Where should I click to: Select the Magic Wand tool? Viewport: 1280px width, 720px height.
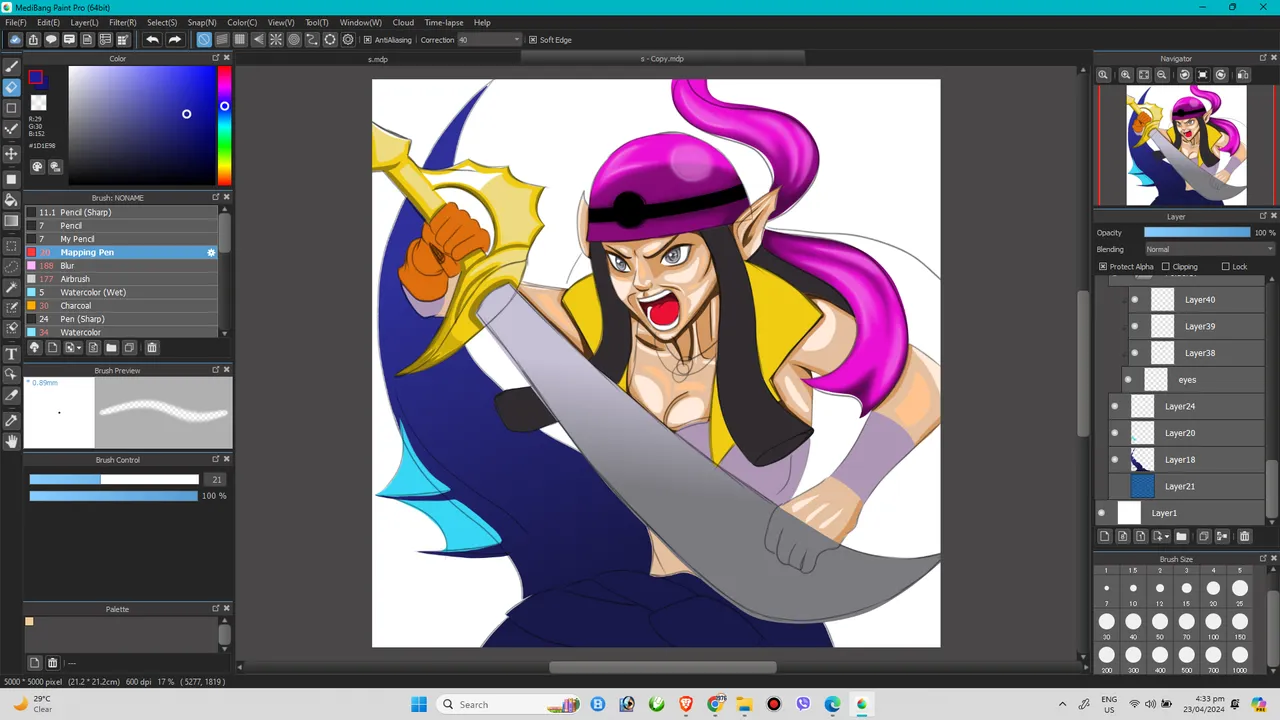pos(12,287)
